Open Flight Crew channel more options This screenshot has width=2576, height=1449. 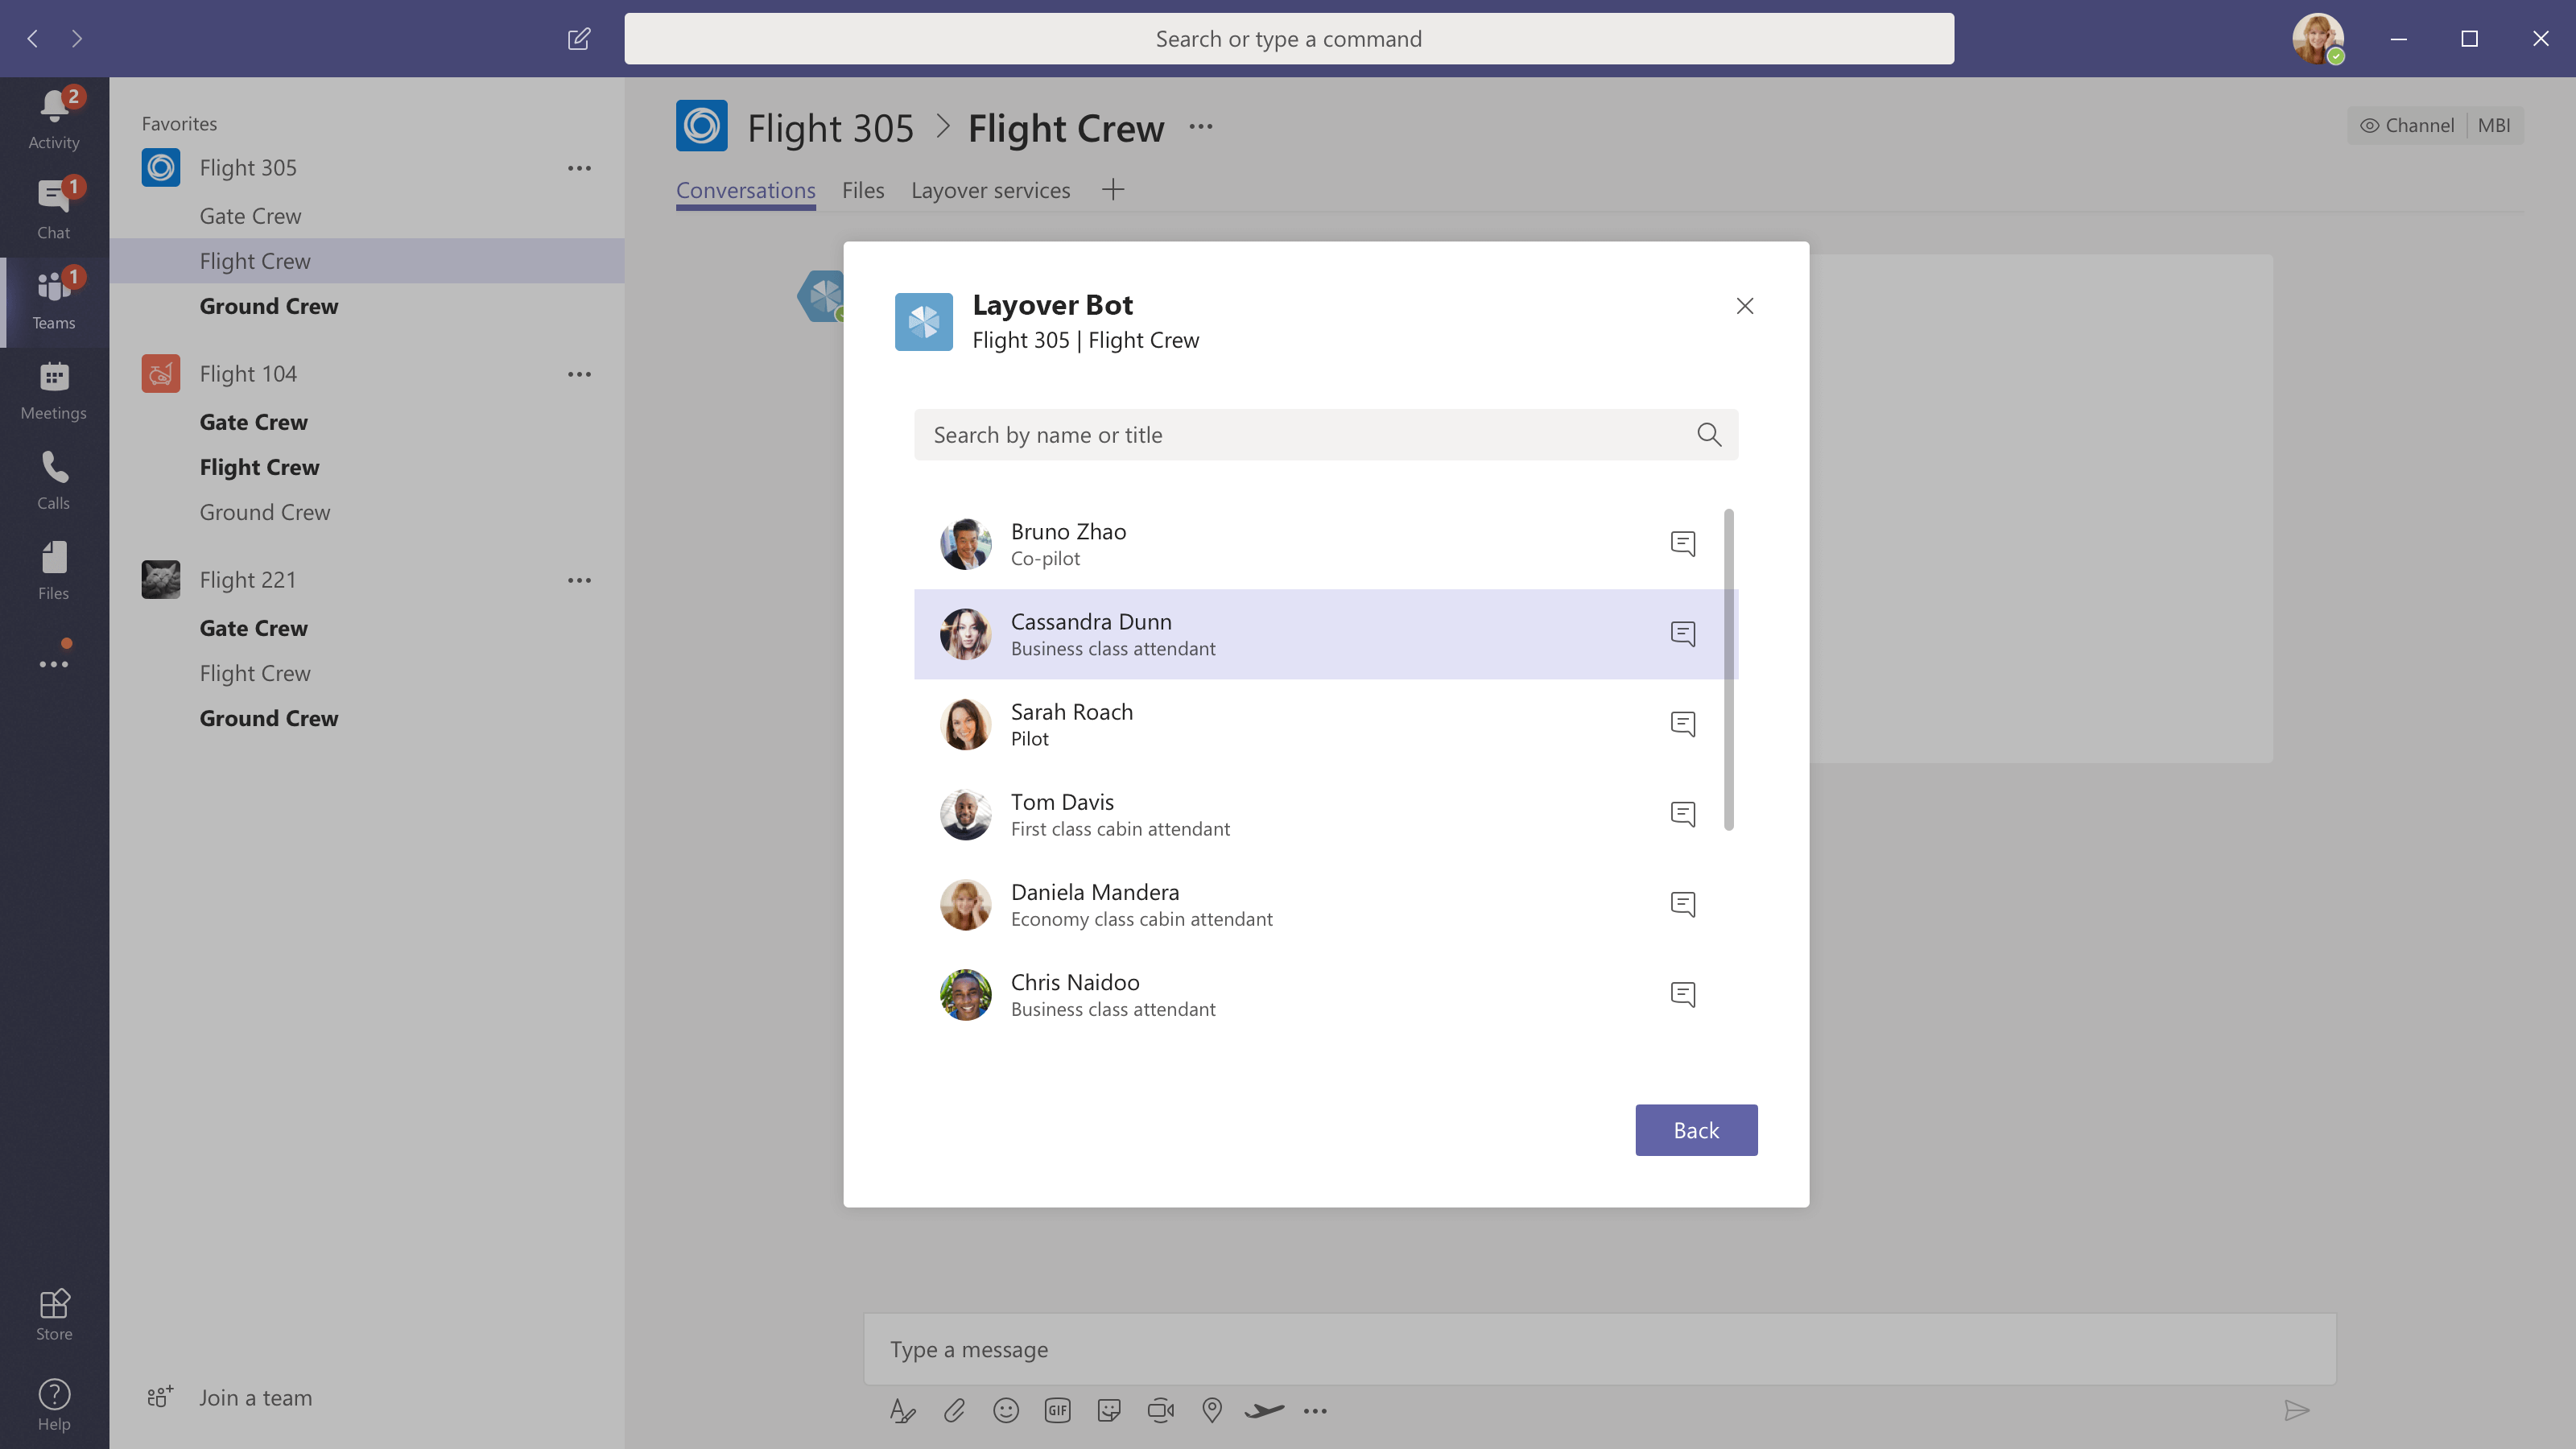[x=1201, y=127]
